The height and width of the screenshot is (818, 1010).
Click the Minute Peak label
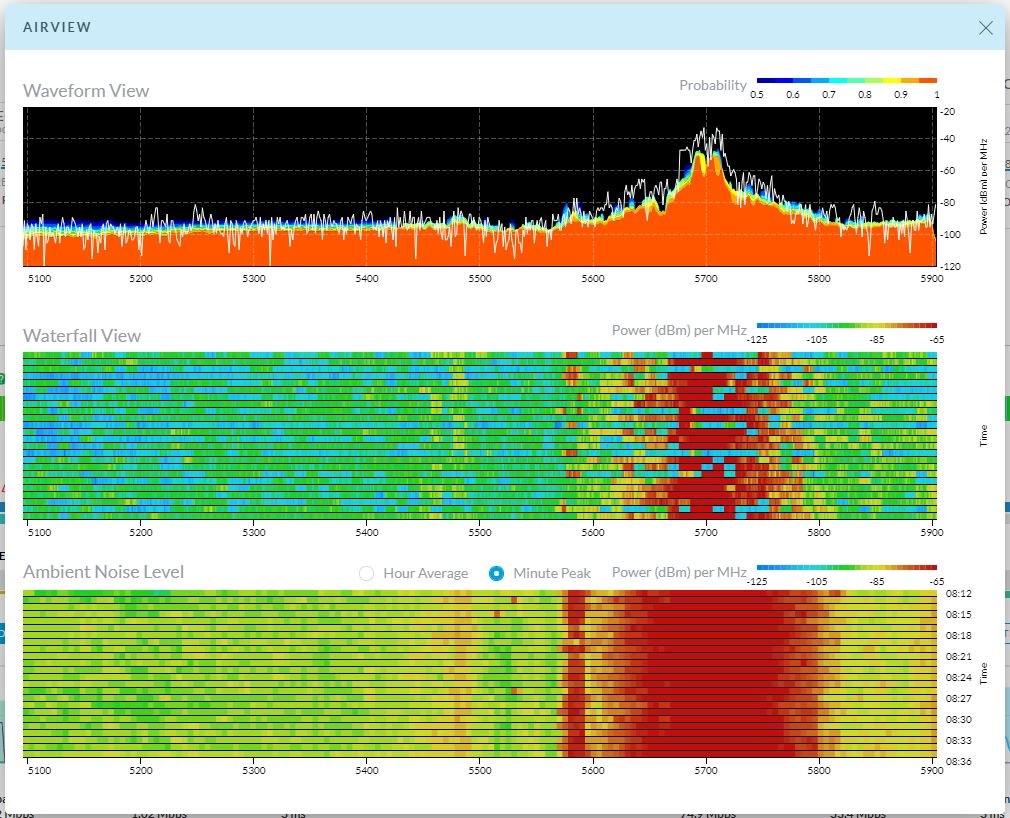click(x=552, y=573)
